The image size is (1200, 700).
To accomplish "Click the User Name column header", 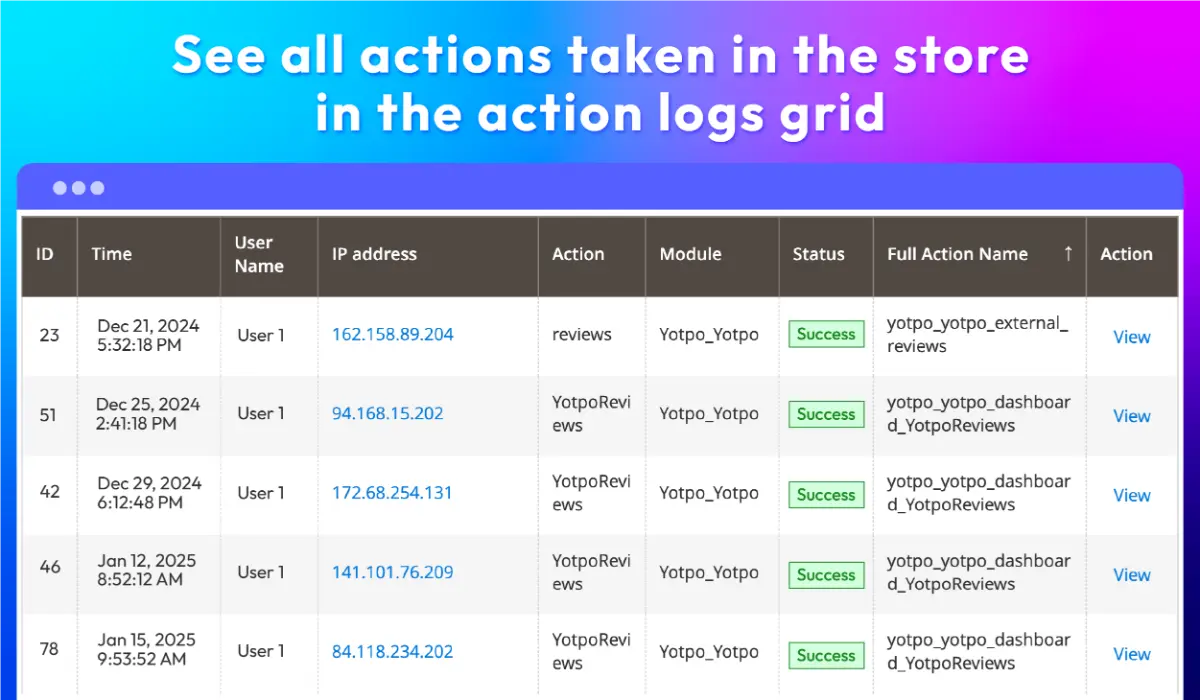I will [x=259, y=254].
